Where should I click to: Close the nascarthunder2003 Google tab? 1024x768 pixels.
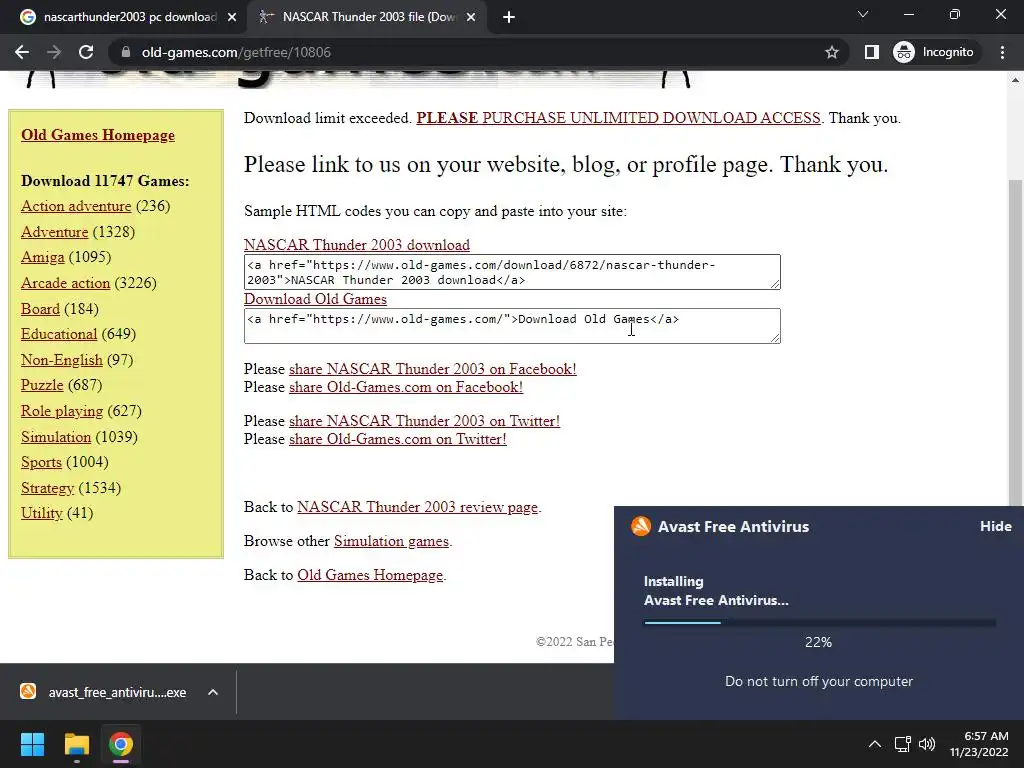tap(232, 18)
